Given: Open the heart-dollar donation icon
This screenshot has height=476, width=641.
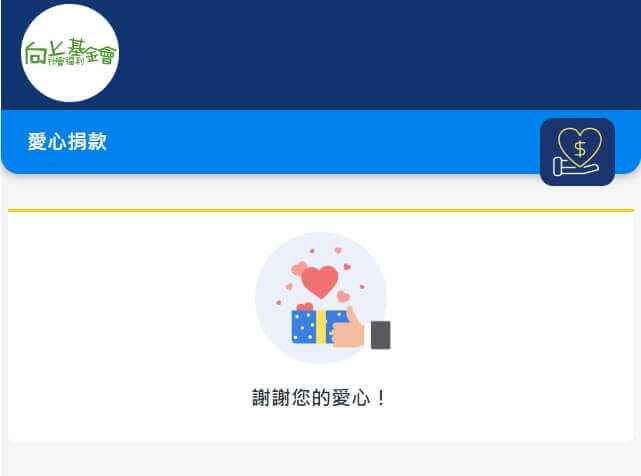Looking at the screenshot, I should pos(577,152).
